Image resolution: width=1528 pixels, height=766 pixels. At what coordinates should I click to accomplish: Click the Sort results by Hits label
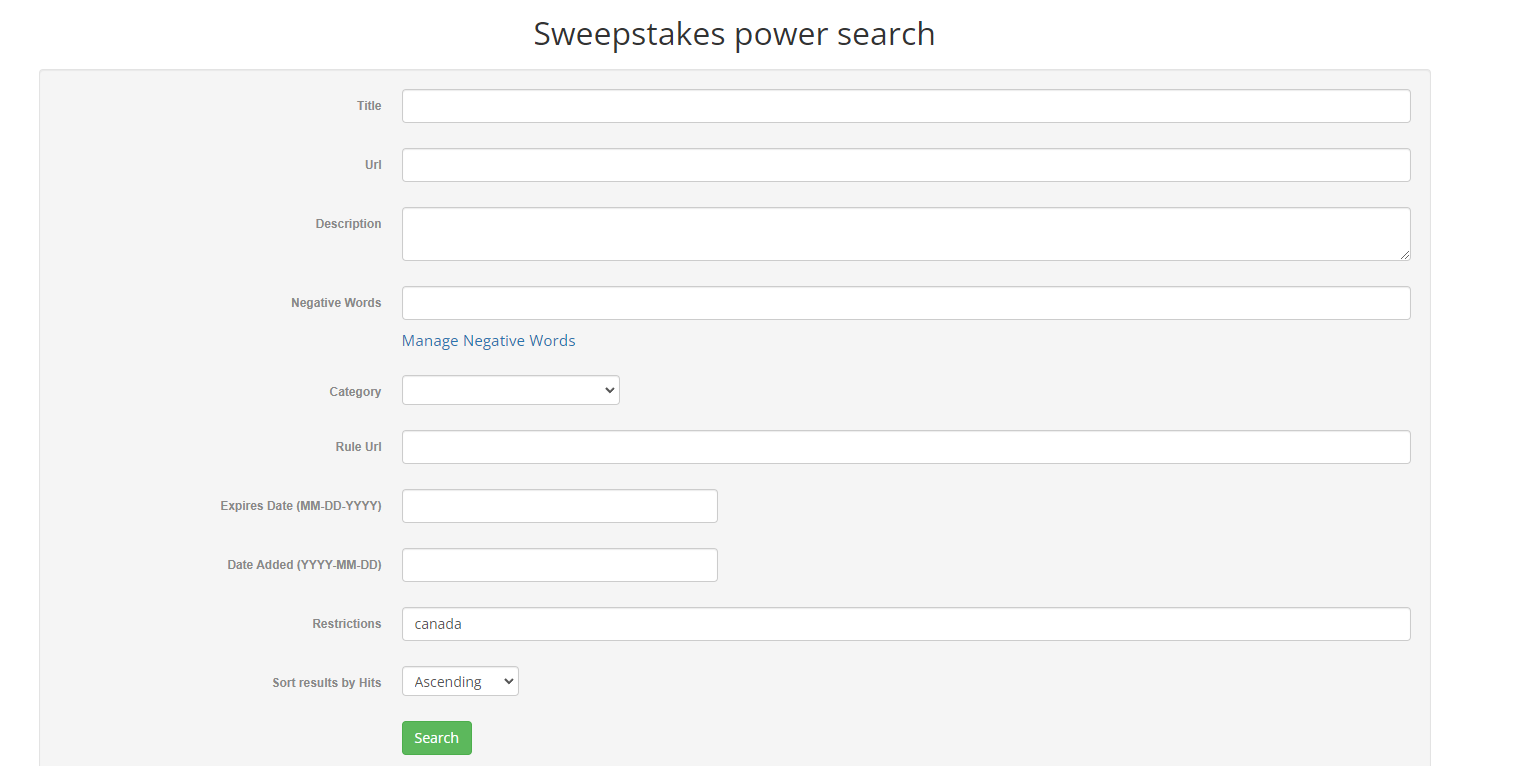tap(327, 683)
